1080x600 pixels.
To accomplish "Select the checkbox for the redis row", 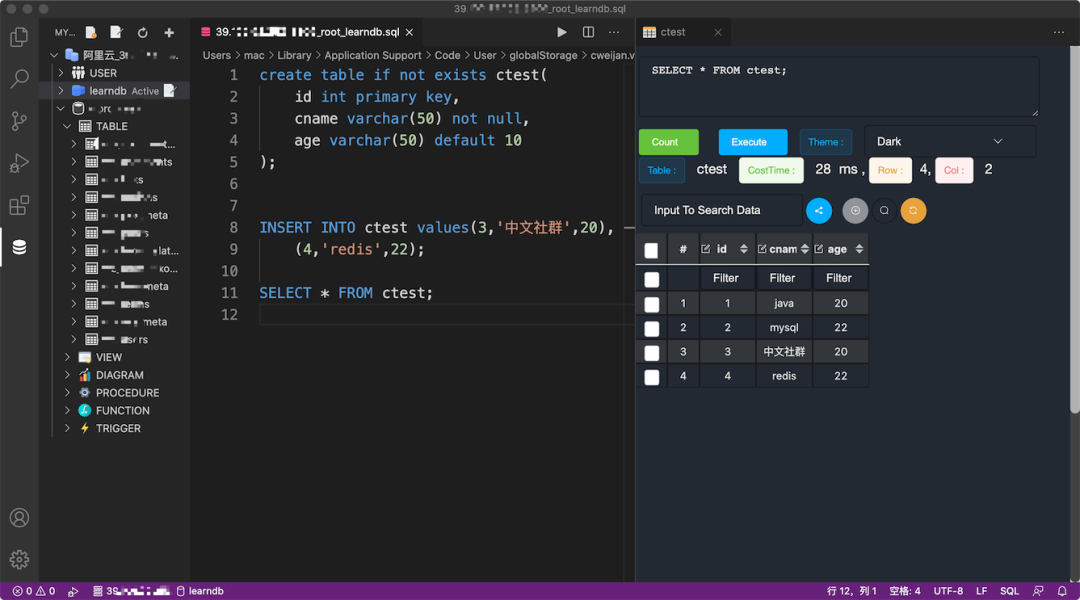I will (x=652, y=377).
